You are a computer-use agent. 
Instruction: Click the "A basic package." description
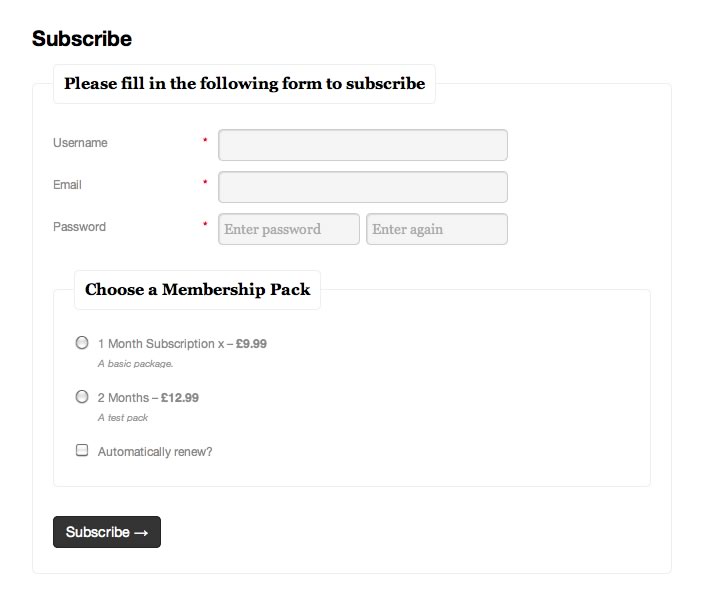(135, 364)
